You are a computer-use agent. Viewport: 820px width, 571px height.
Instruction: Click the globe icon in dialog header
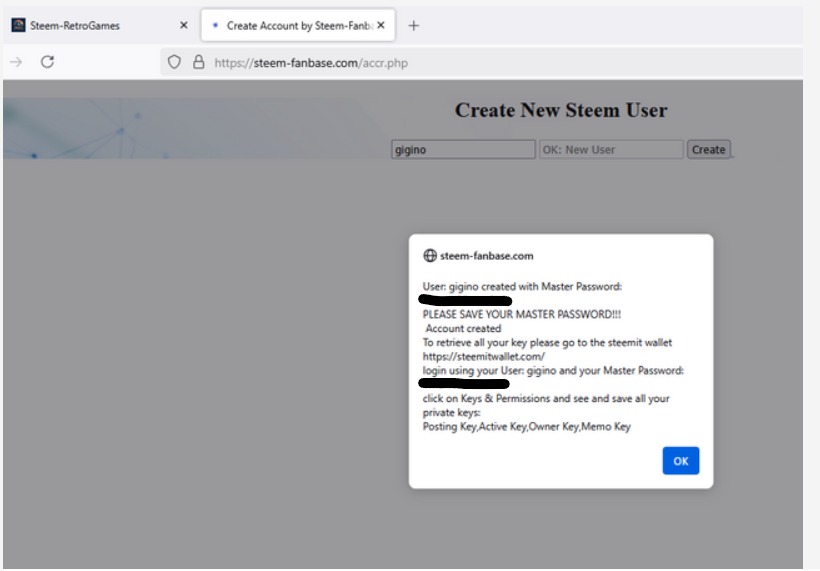(430, 256)
